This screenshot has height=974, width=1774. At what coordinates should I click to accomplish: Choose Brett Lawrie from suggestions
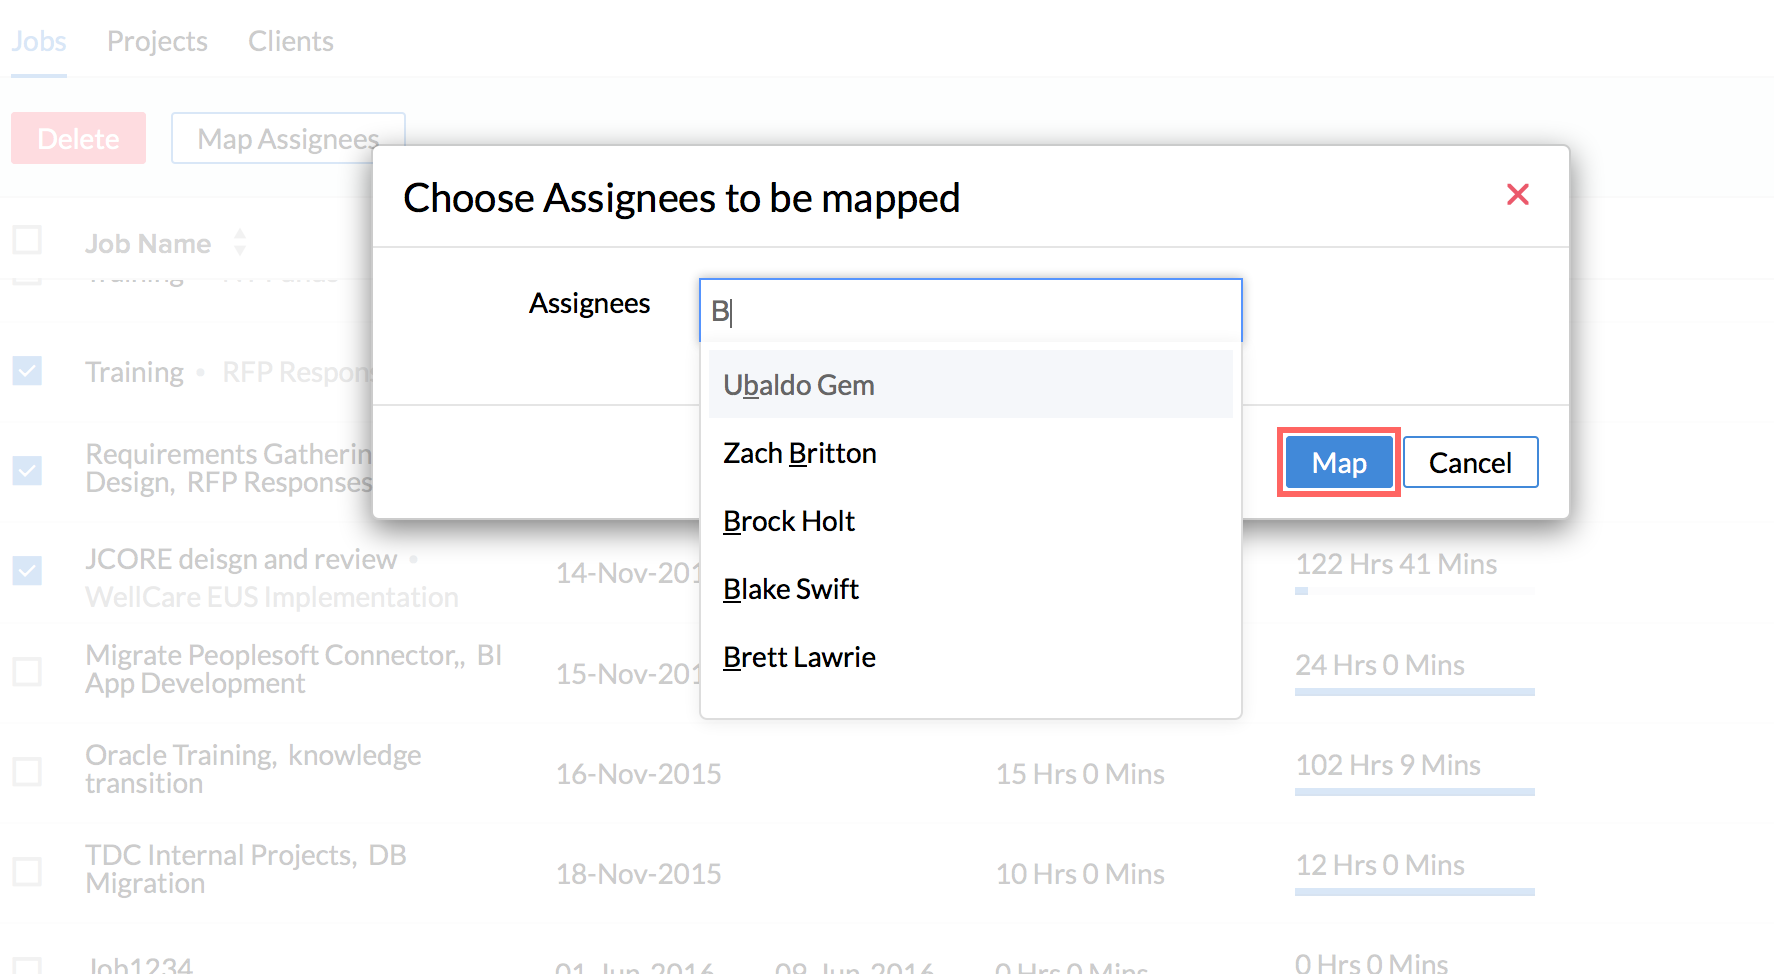pos(798,657)
